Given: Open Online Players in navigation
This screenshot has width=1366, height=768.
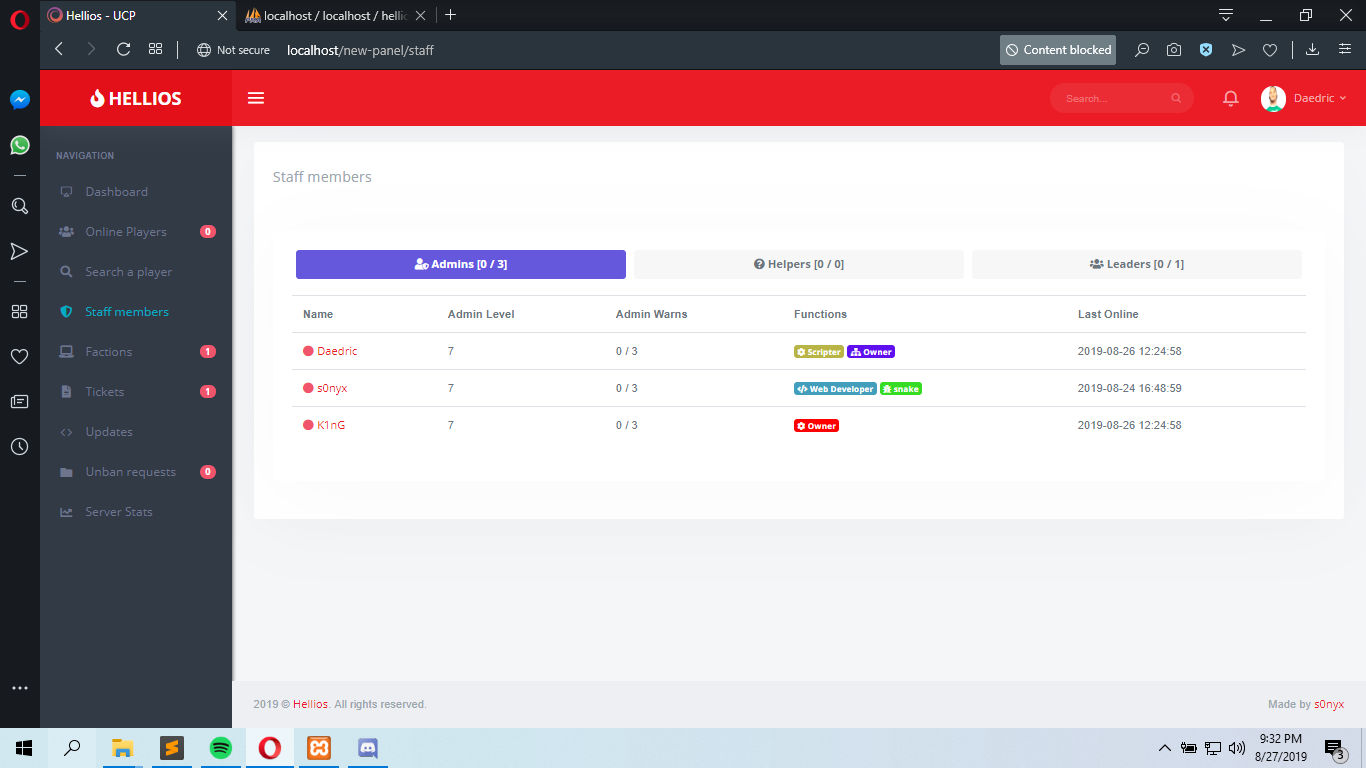Looking at the screenshot, I should [136, 232].
